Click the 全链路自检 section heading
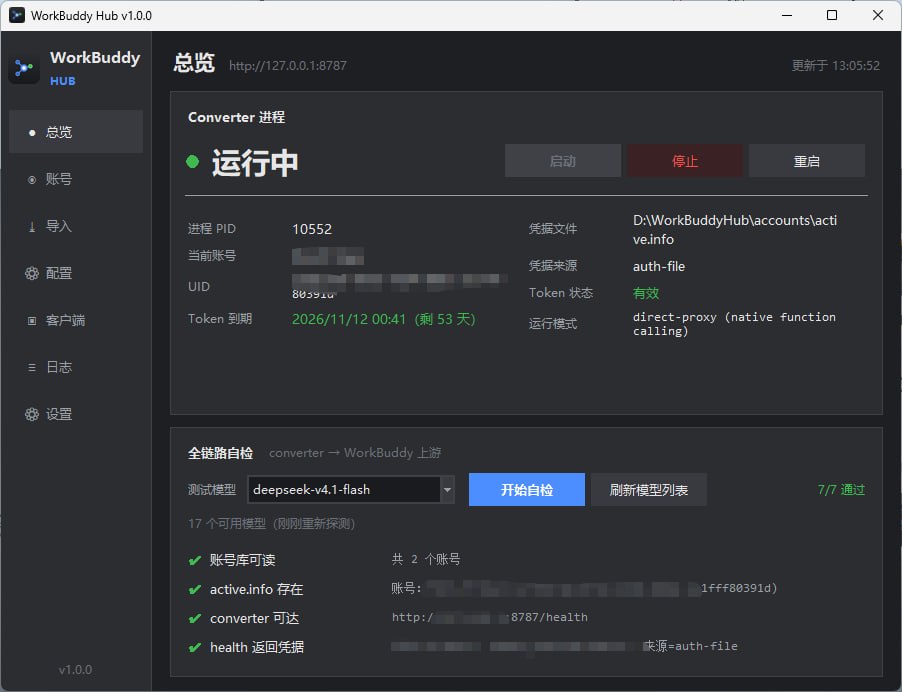Screen dimensions: 902x692 [x=220, y=453]
